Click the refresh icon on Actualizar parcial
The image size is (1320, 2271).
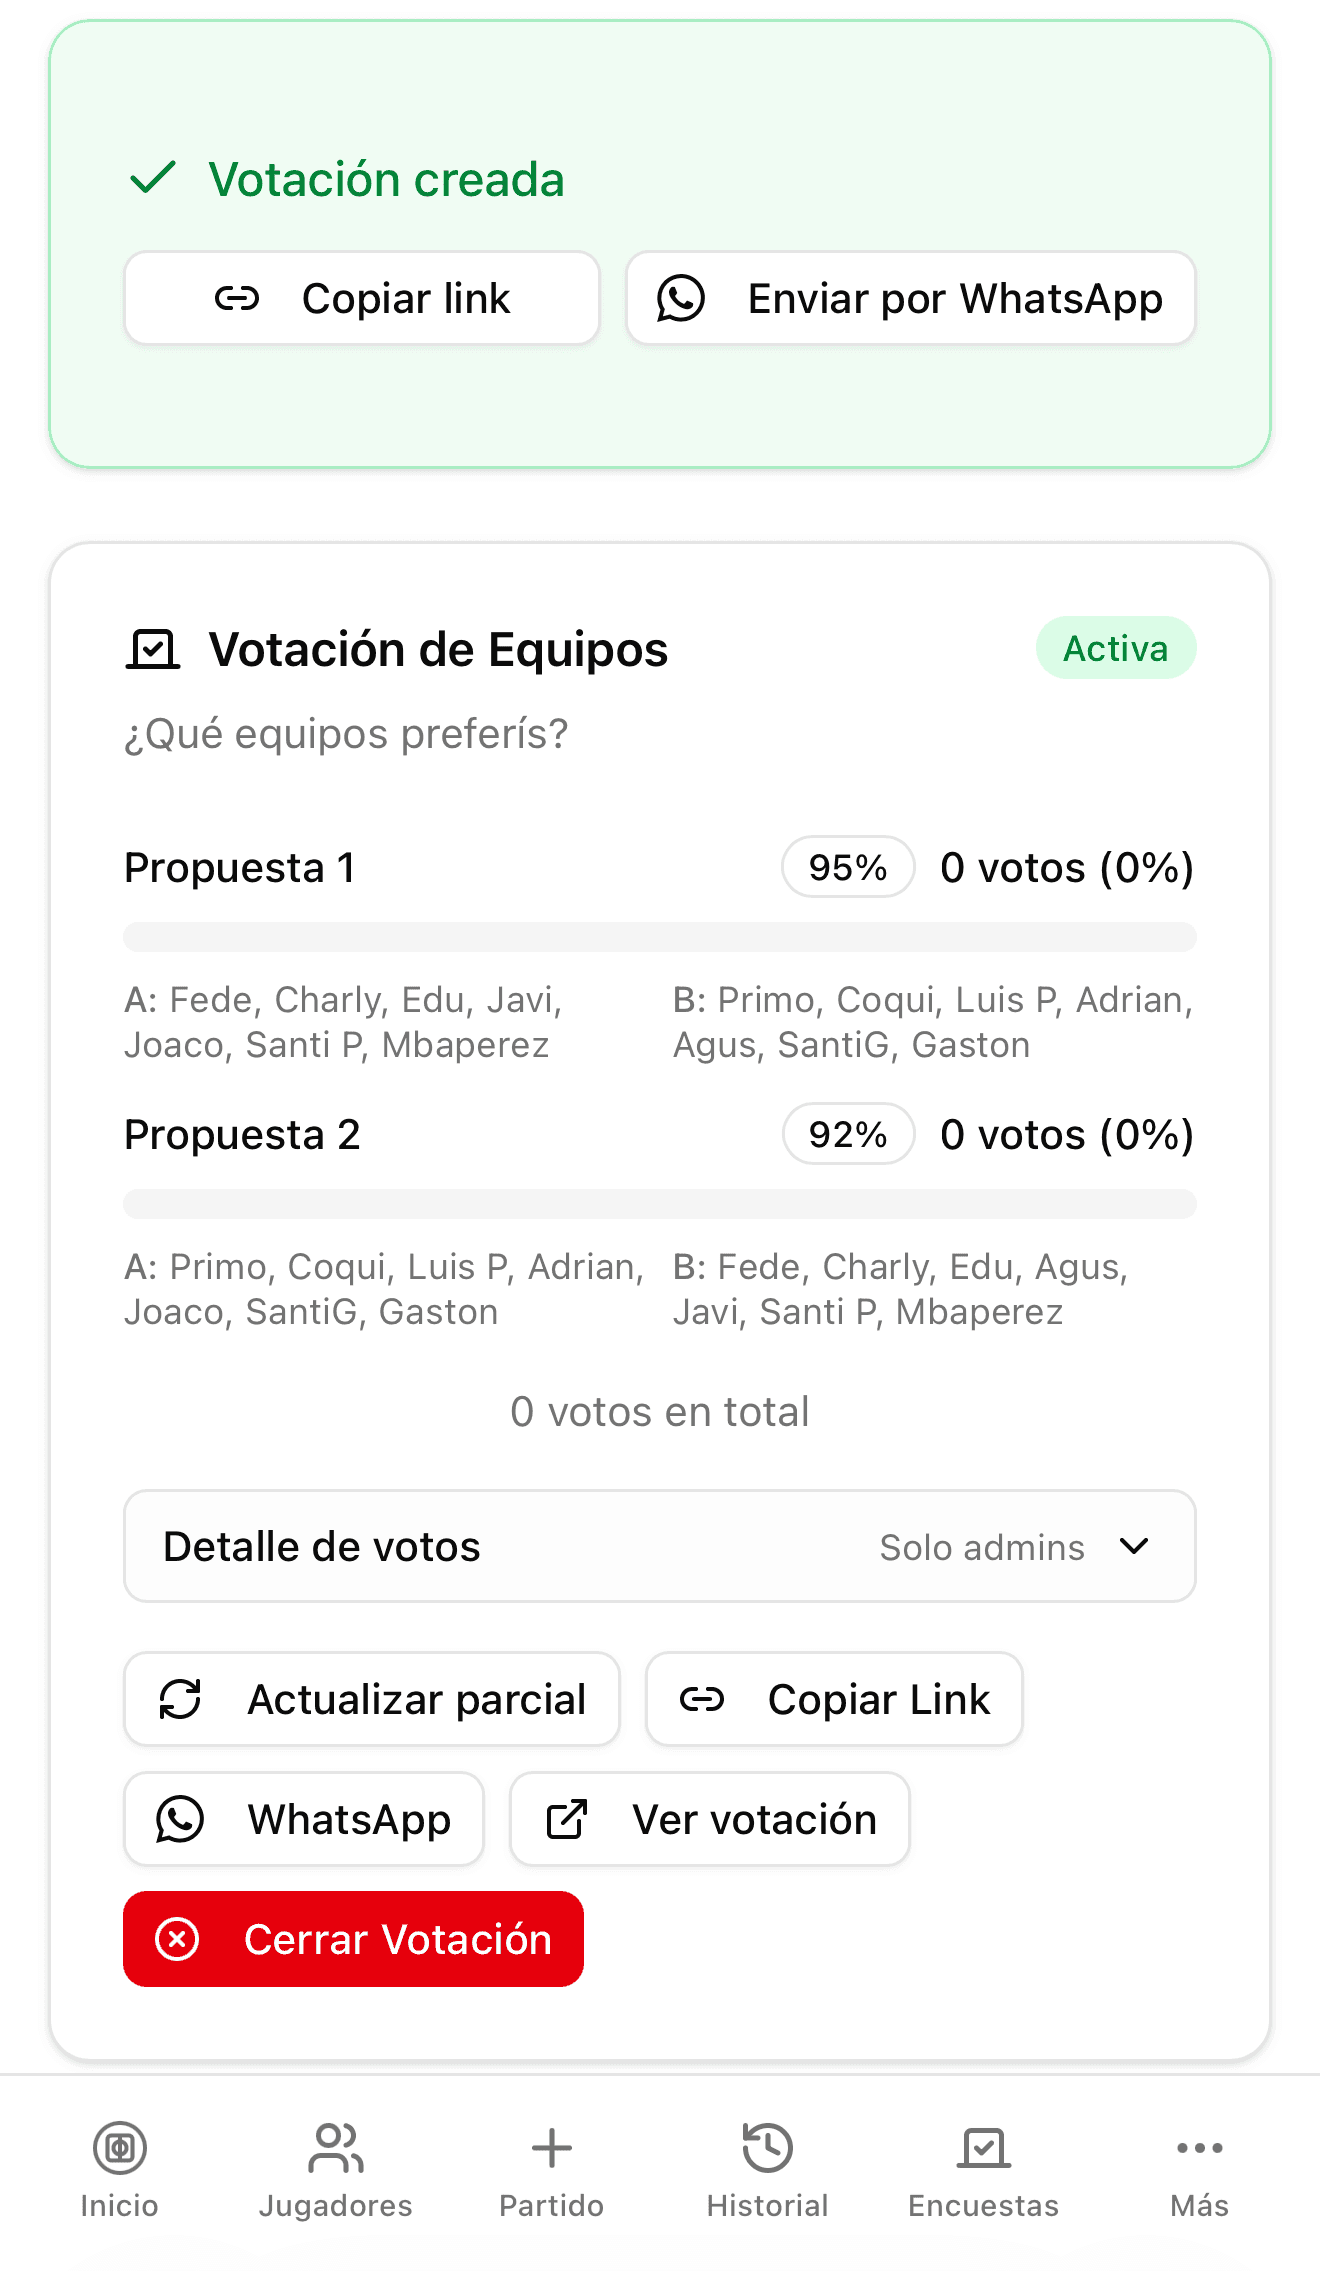pyautogui.click(x=181, y=1698)
